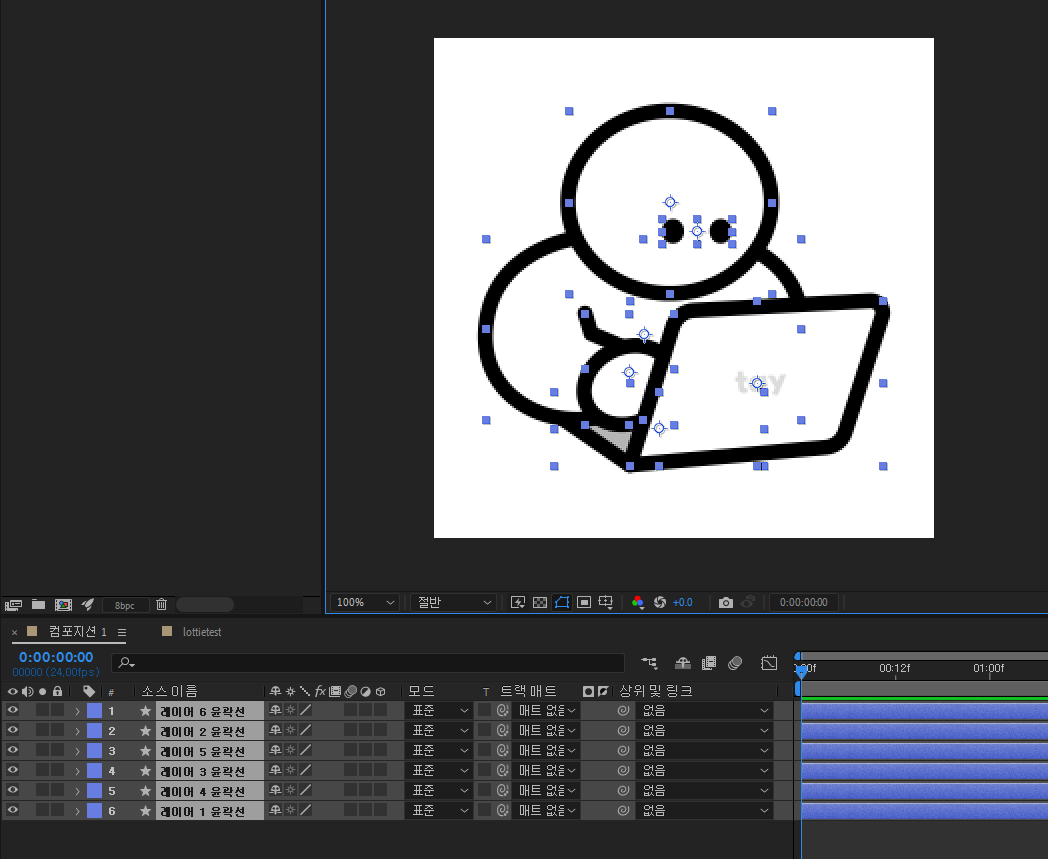
Task: Click parent pick whip for 레이어 6 윤곽선
Action: click(623, 711)
